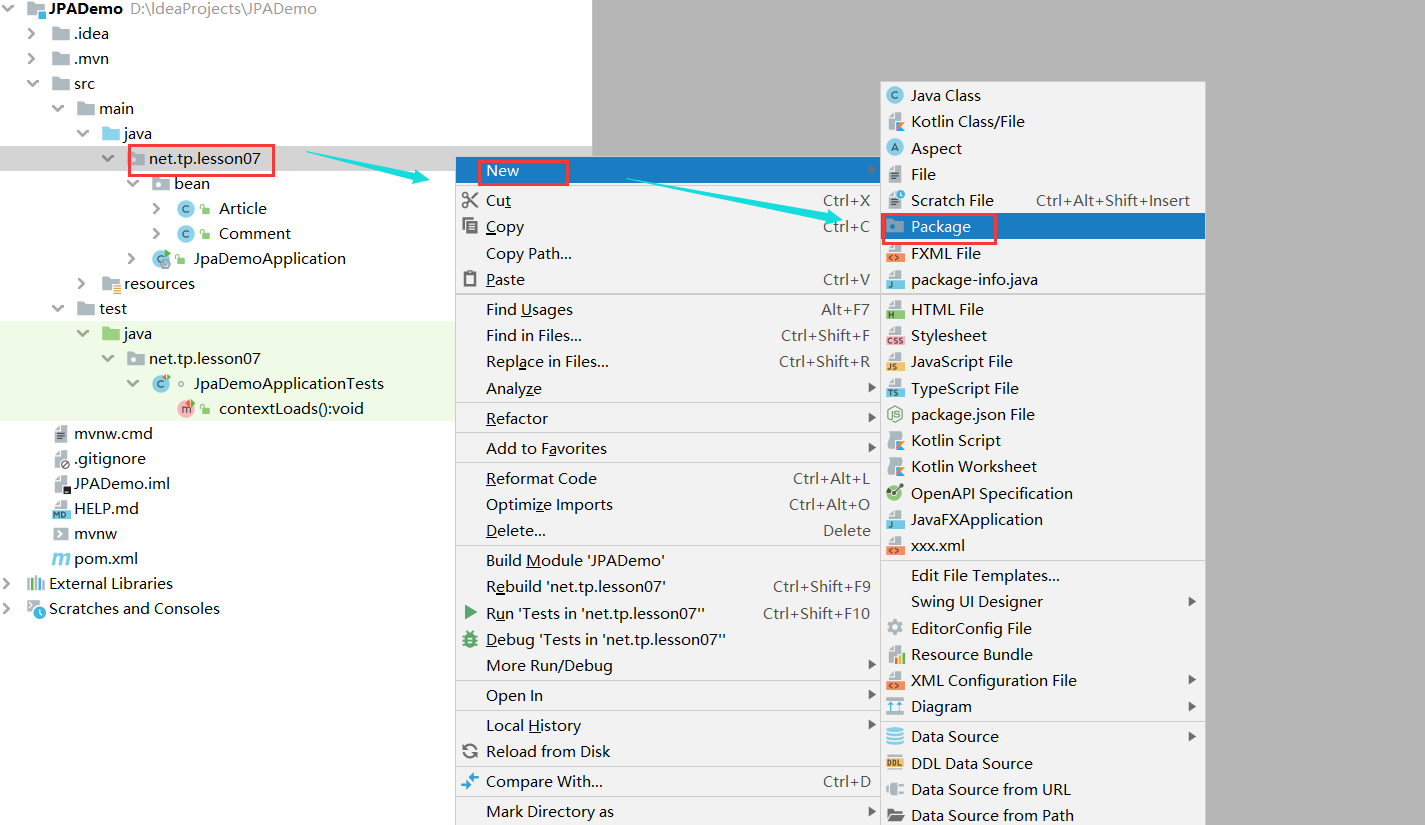The height and width of the screenshot is (825, 1425).
Task: Click the Stylesheet CSS icon
Action: [895, 336]
